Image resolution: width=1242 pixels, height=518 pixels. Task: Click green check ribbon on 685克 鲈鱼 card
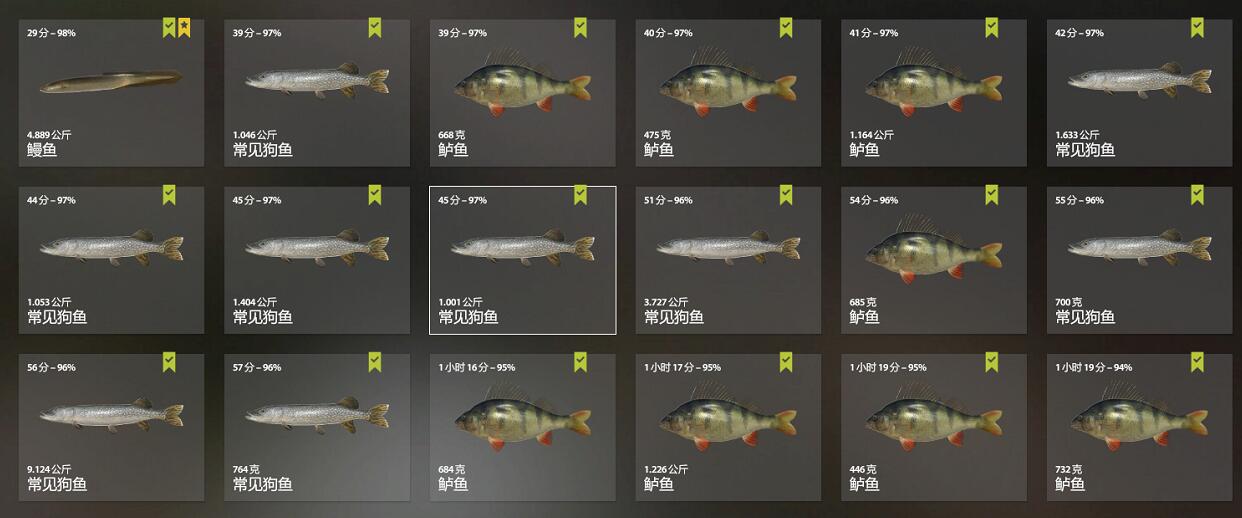click(991, 195)
